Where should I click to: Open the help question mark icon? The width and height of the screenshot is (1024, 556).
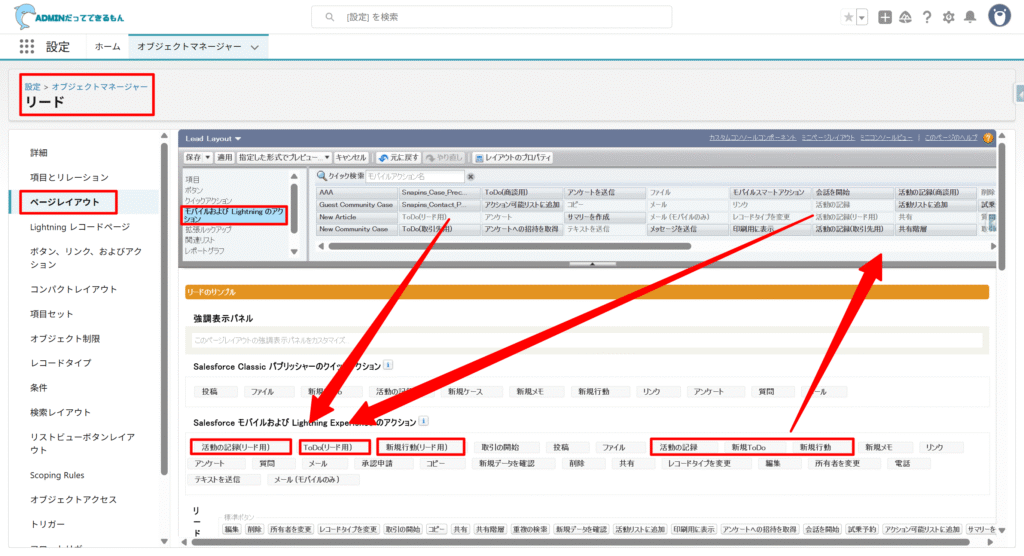[927, 17]
